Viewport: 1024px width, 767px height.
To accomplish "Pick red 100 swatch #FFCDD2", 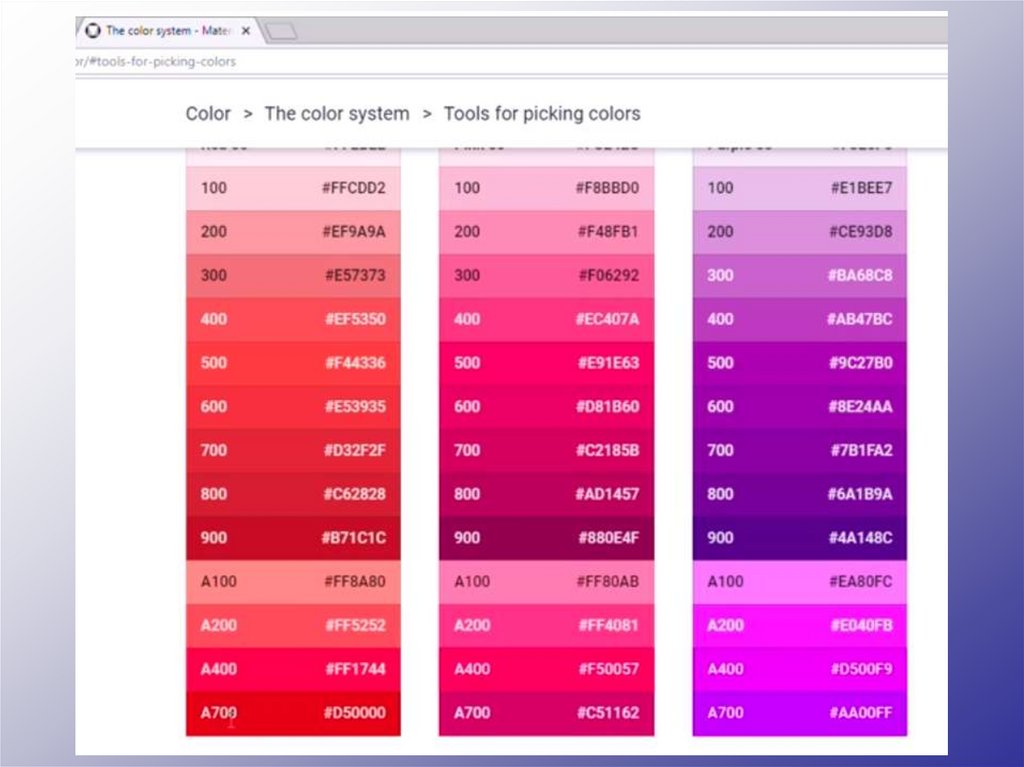I will (293, 188).
